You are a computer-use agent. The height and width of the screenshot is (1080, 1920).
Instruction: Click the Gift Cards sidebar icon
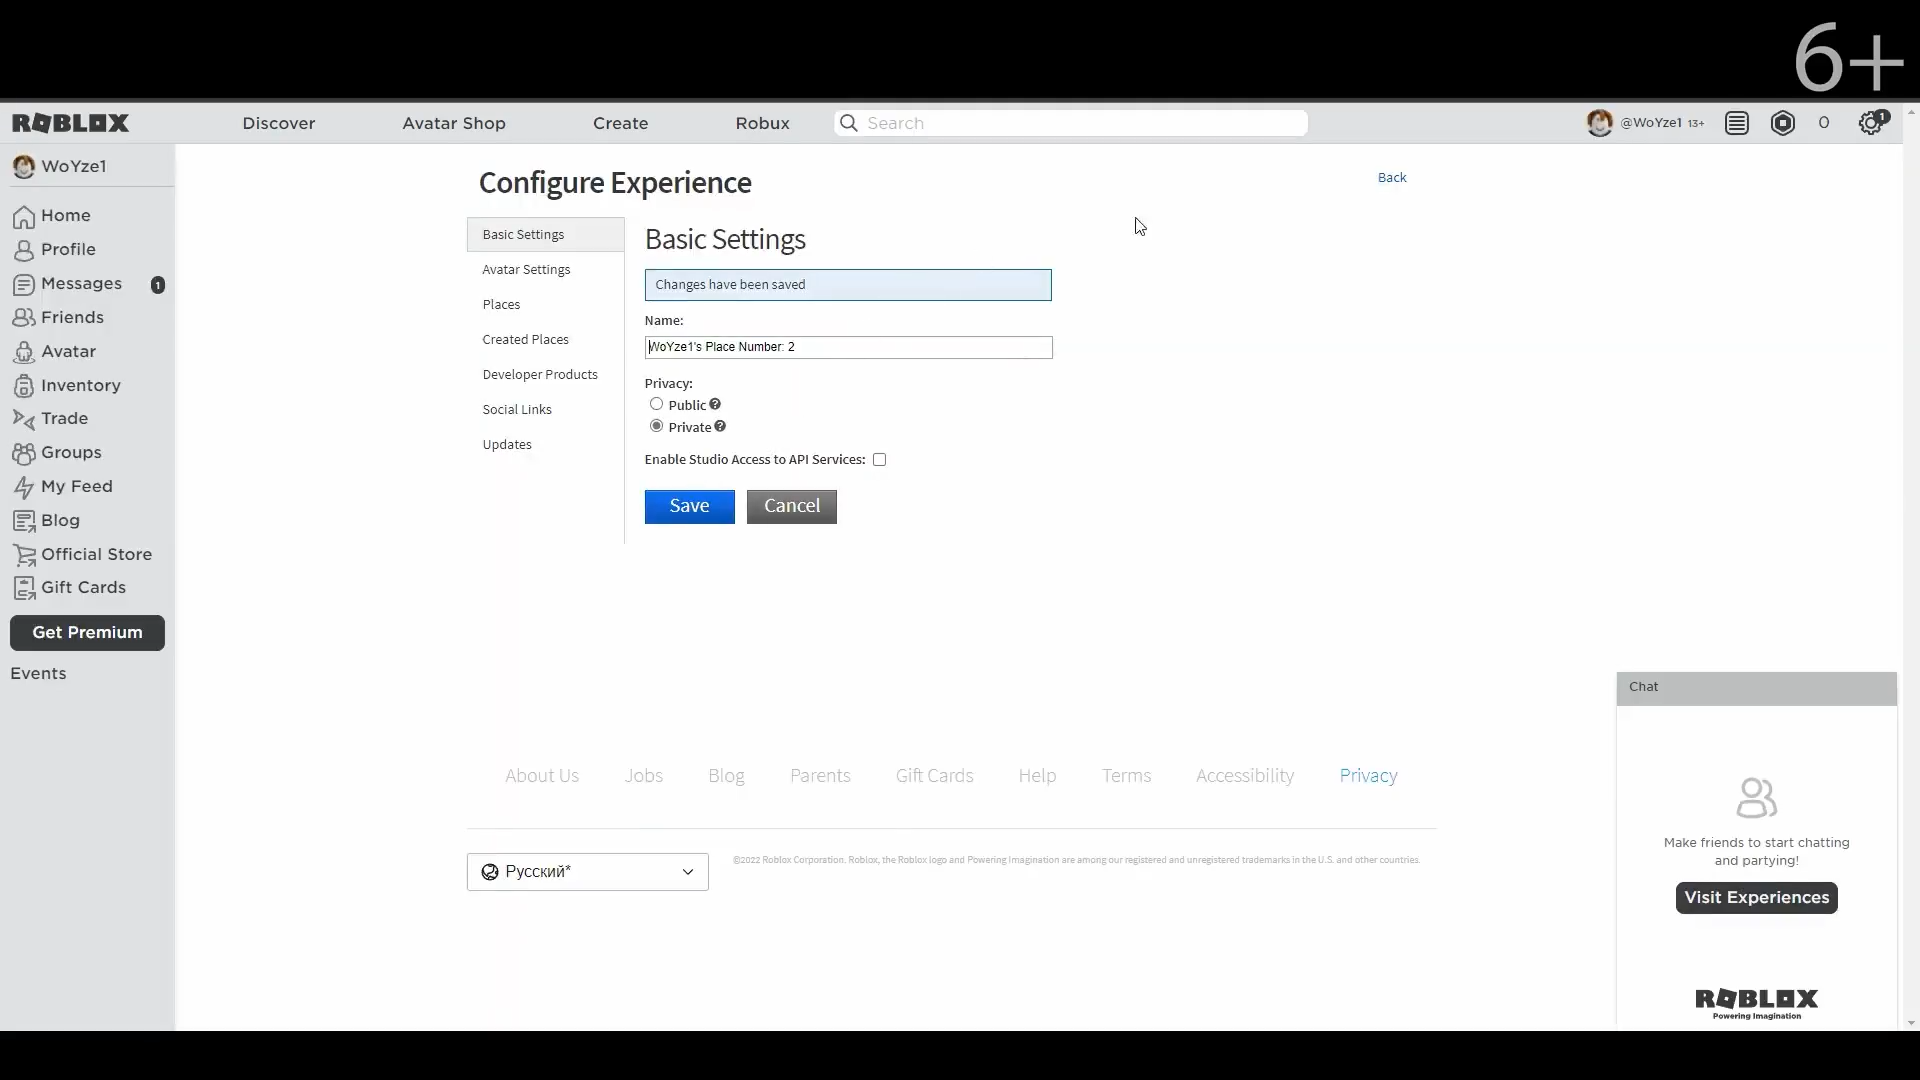pos(24,588)
